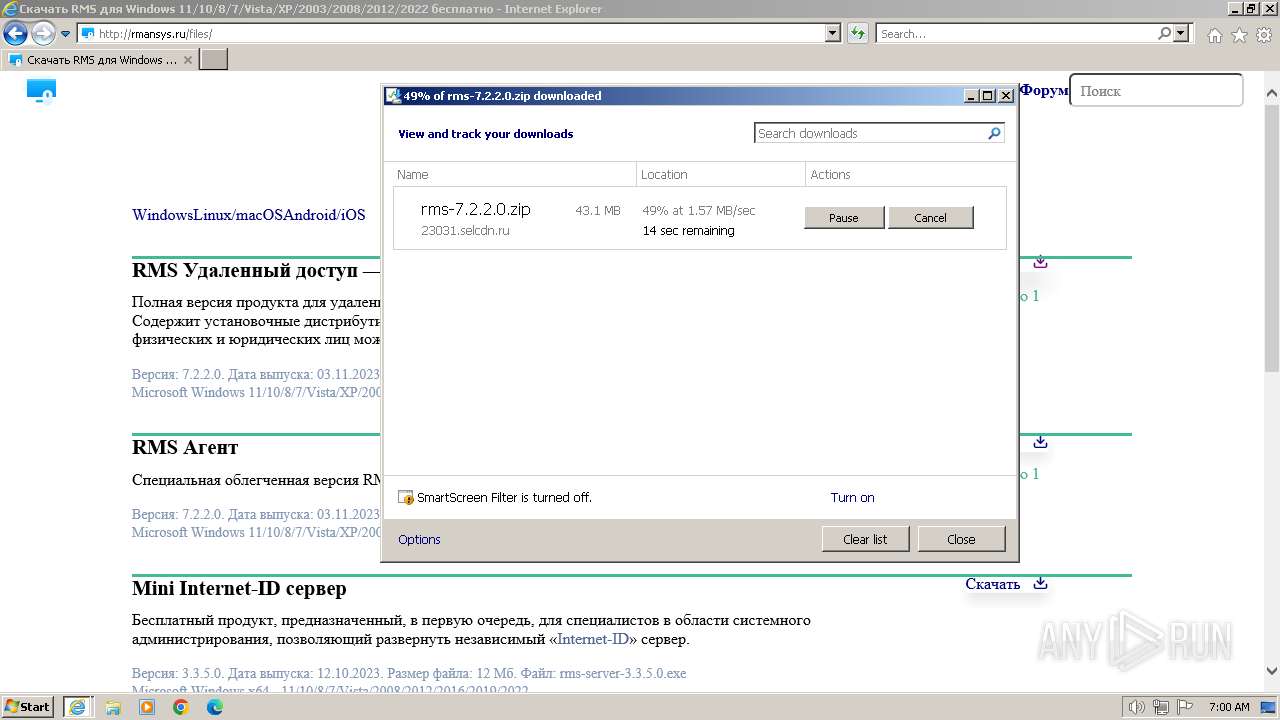The image size is (1280, 720).
Task: Click download icon for RMS Агент
Action: tap(1040, 441)
